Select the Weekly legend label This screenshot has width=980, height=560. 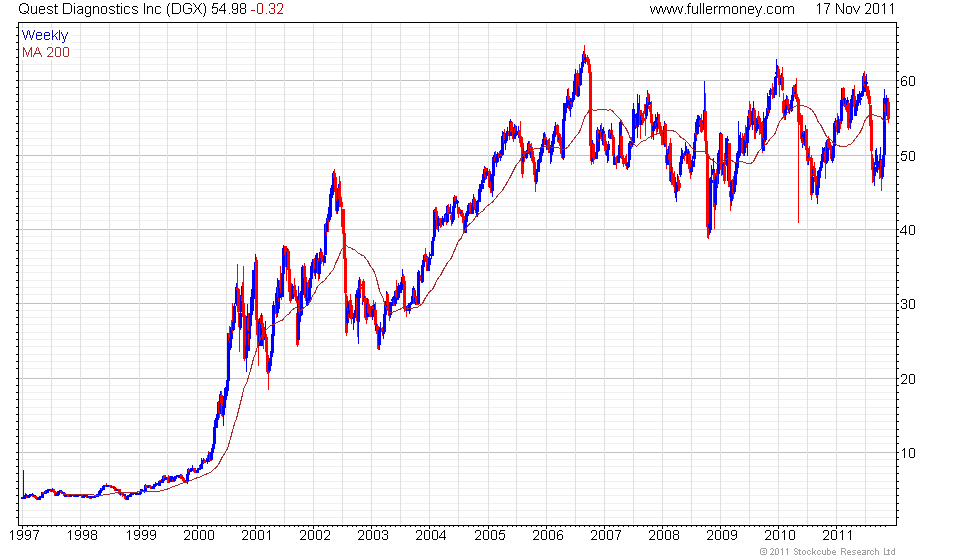point(45,36)
